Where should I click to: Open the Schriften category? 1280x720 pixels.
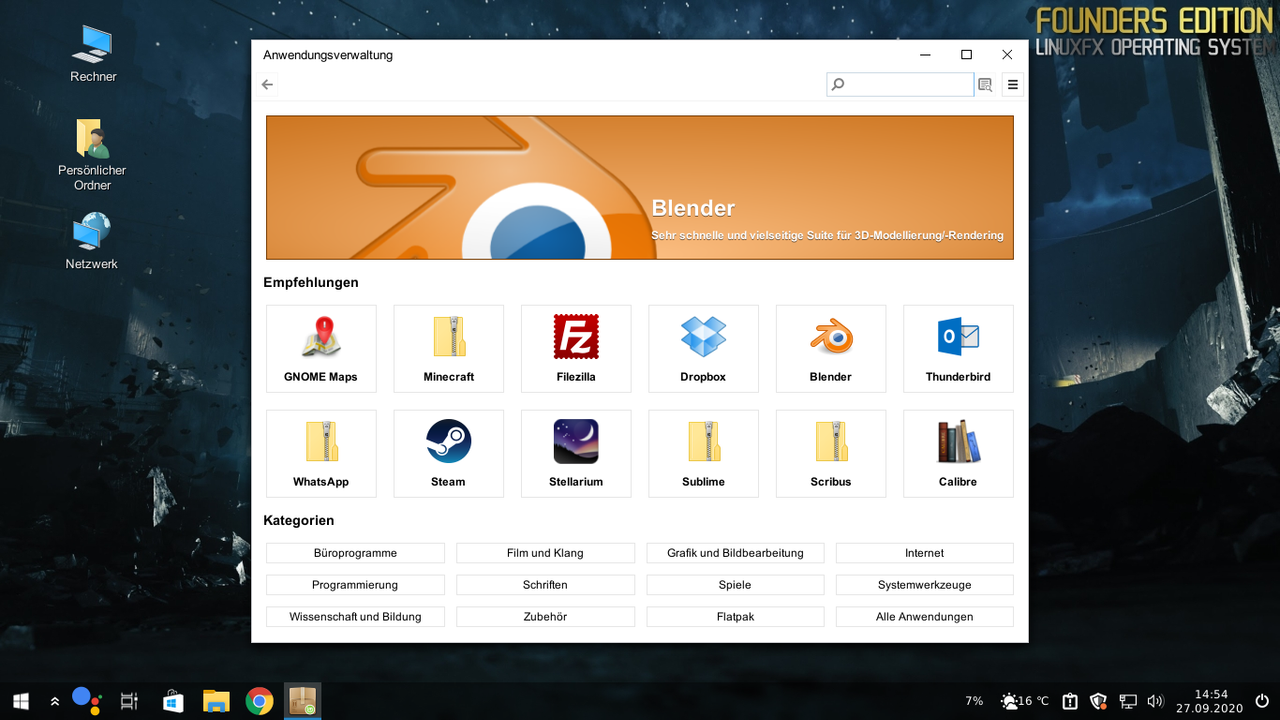[x=545, y=585]
